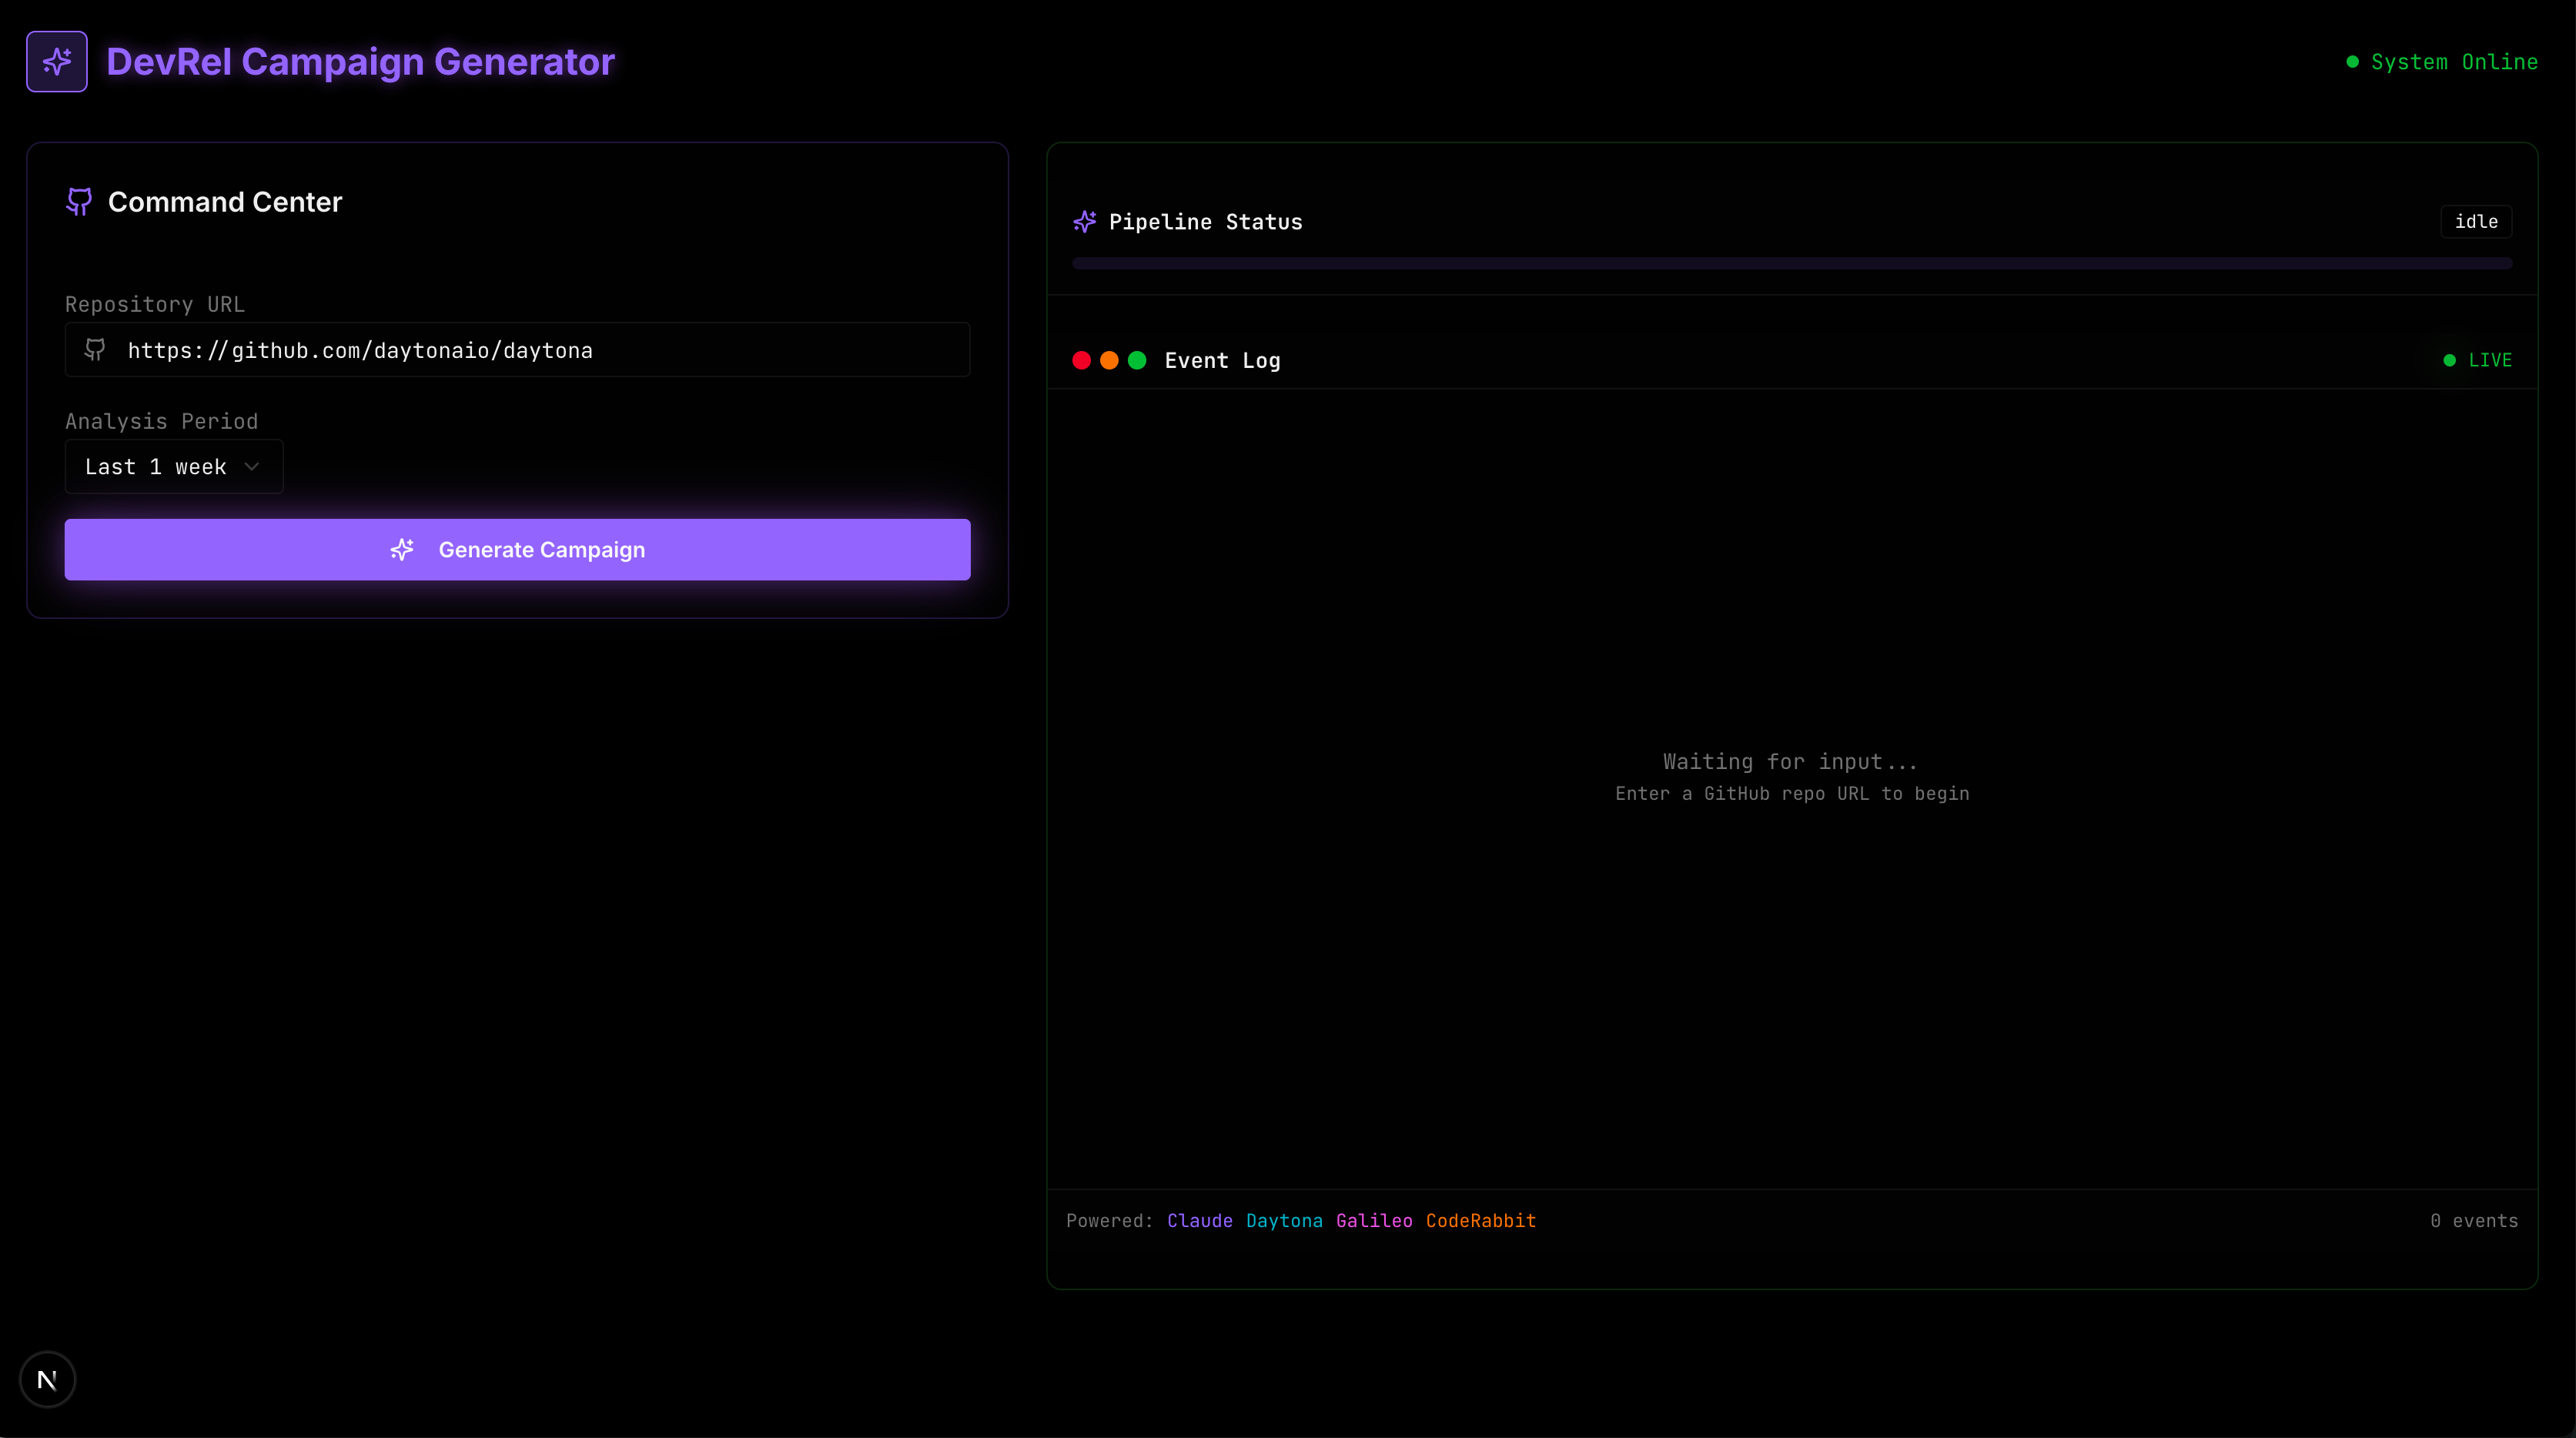Click the Claude link in Powered footer

pos(1199,1221)
